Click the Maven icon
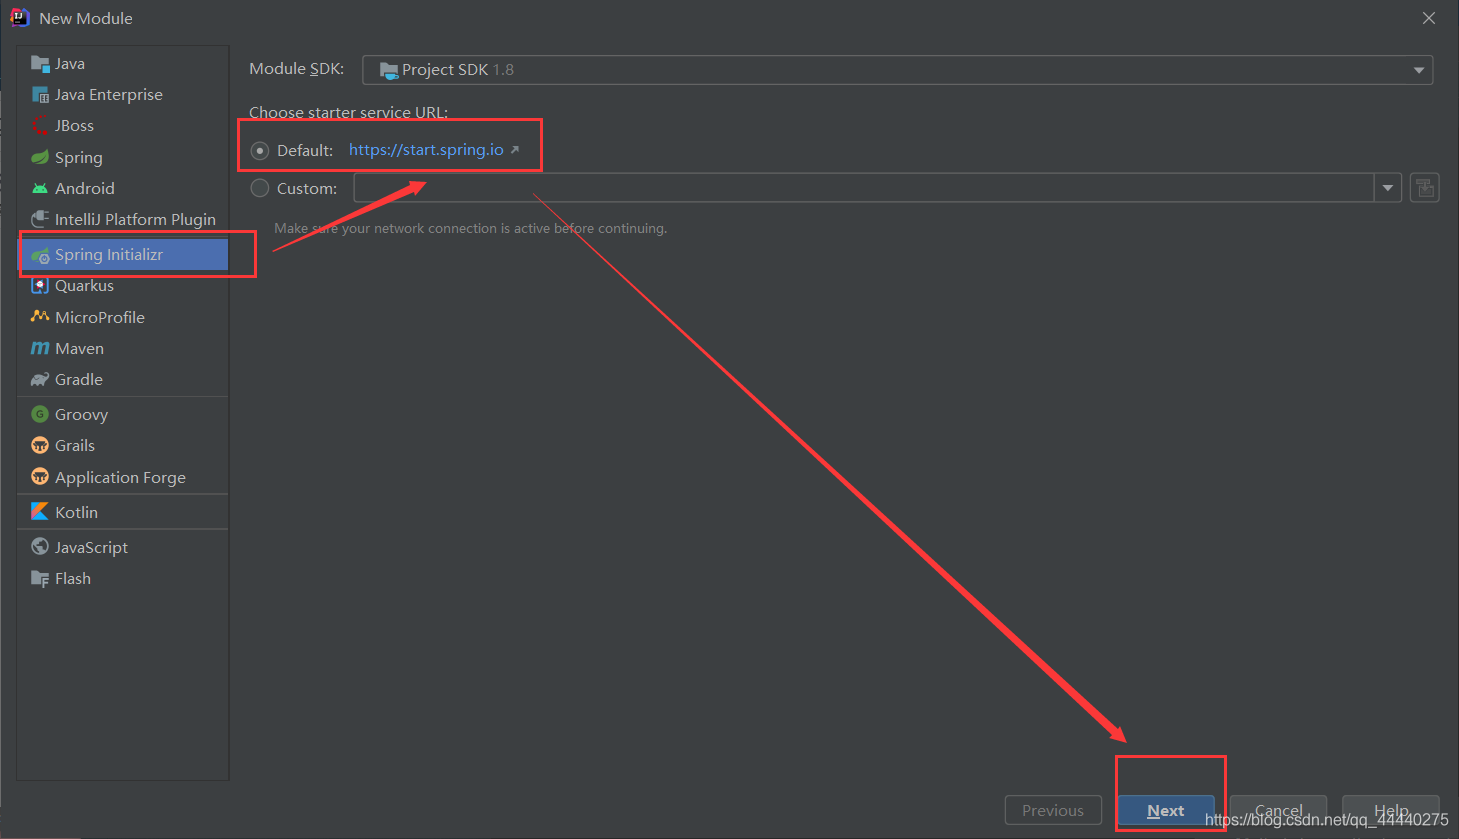The image size is (1459, 839). [40, 348]
